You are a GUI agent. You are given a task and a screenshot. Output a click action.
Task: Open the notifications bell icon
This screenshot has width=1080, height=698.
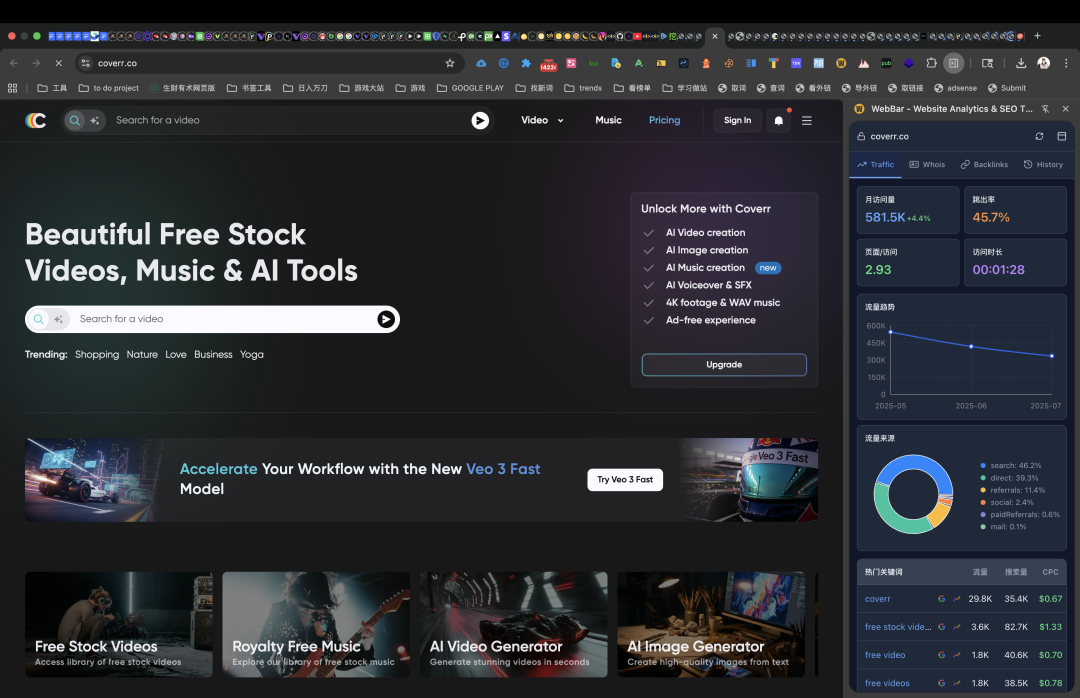pyautogui.click(x=779, y=121)
